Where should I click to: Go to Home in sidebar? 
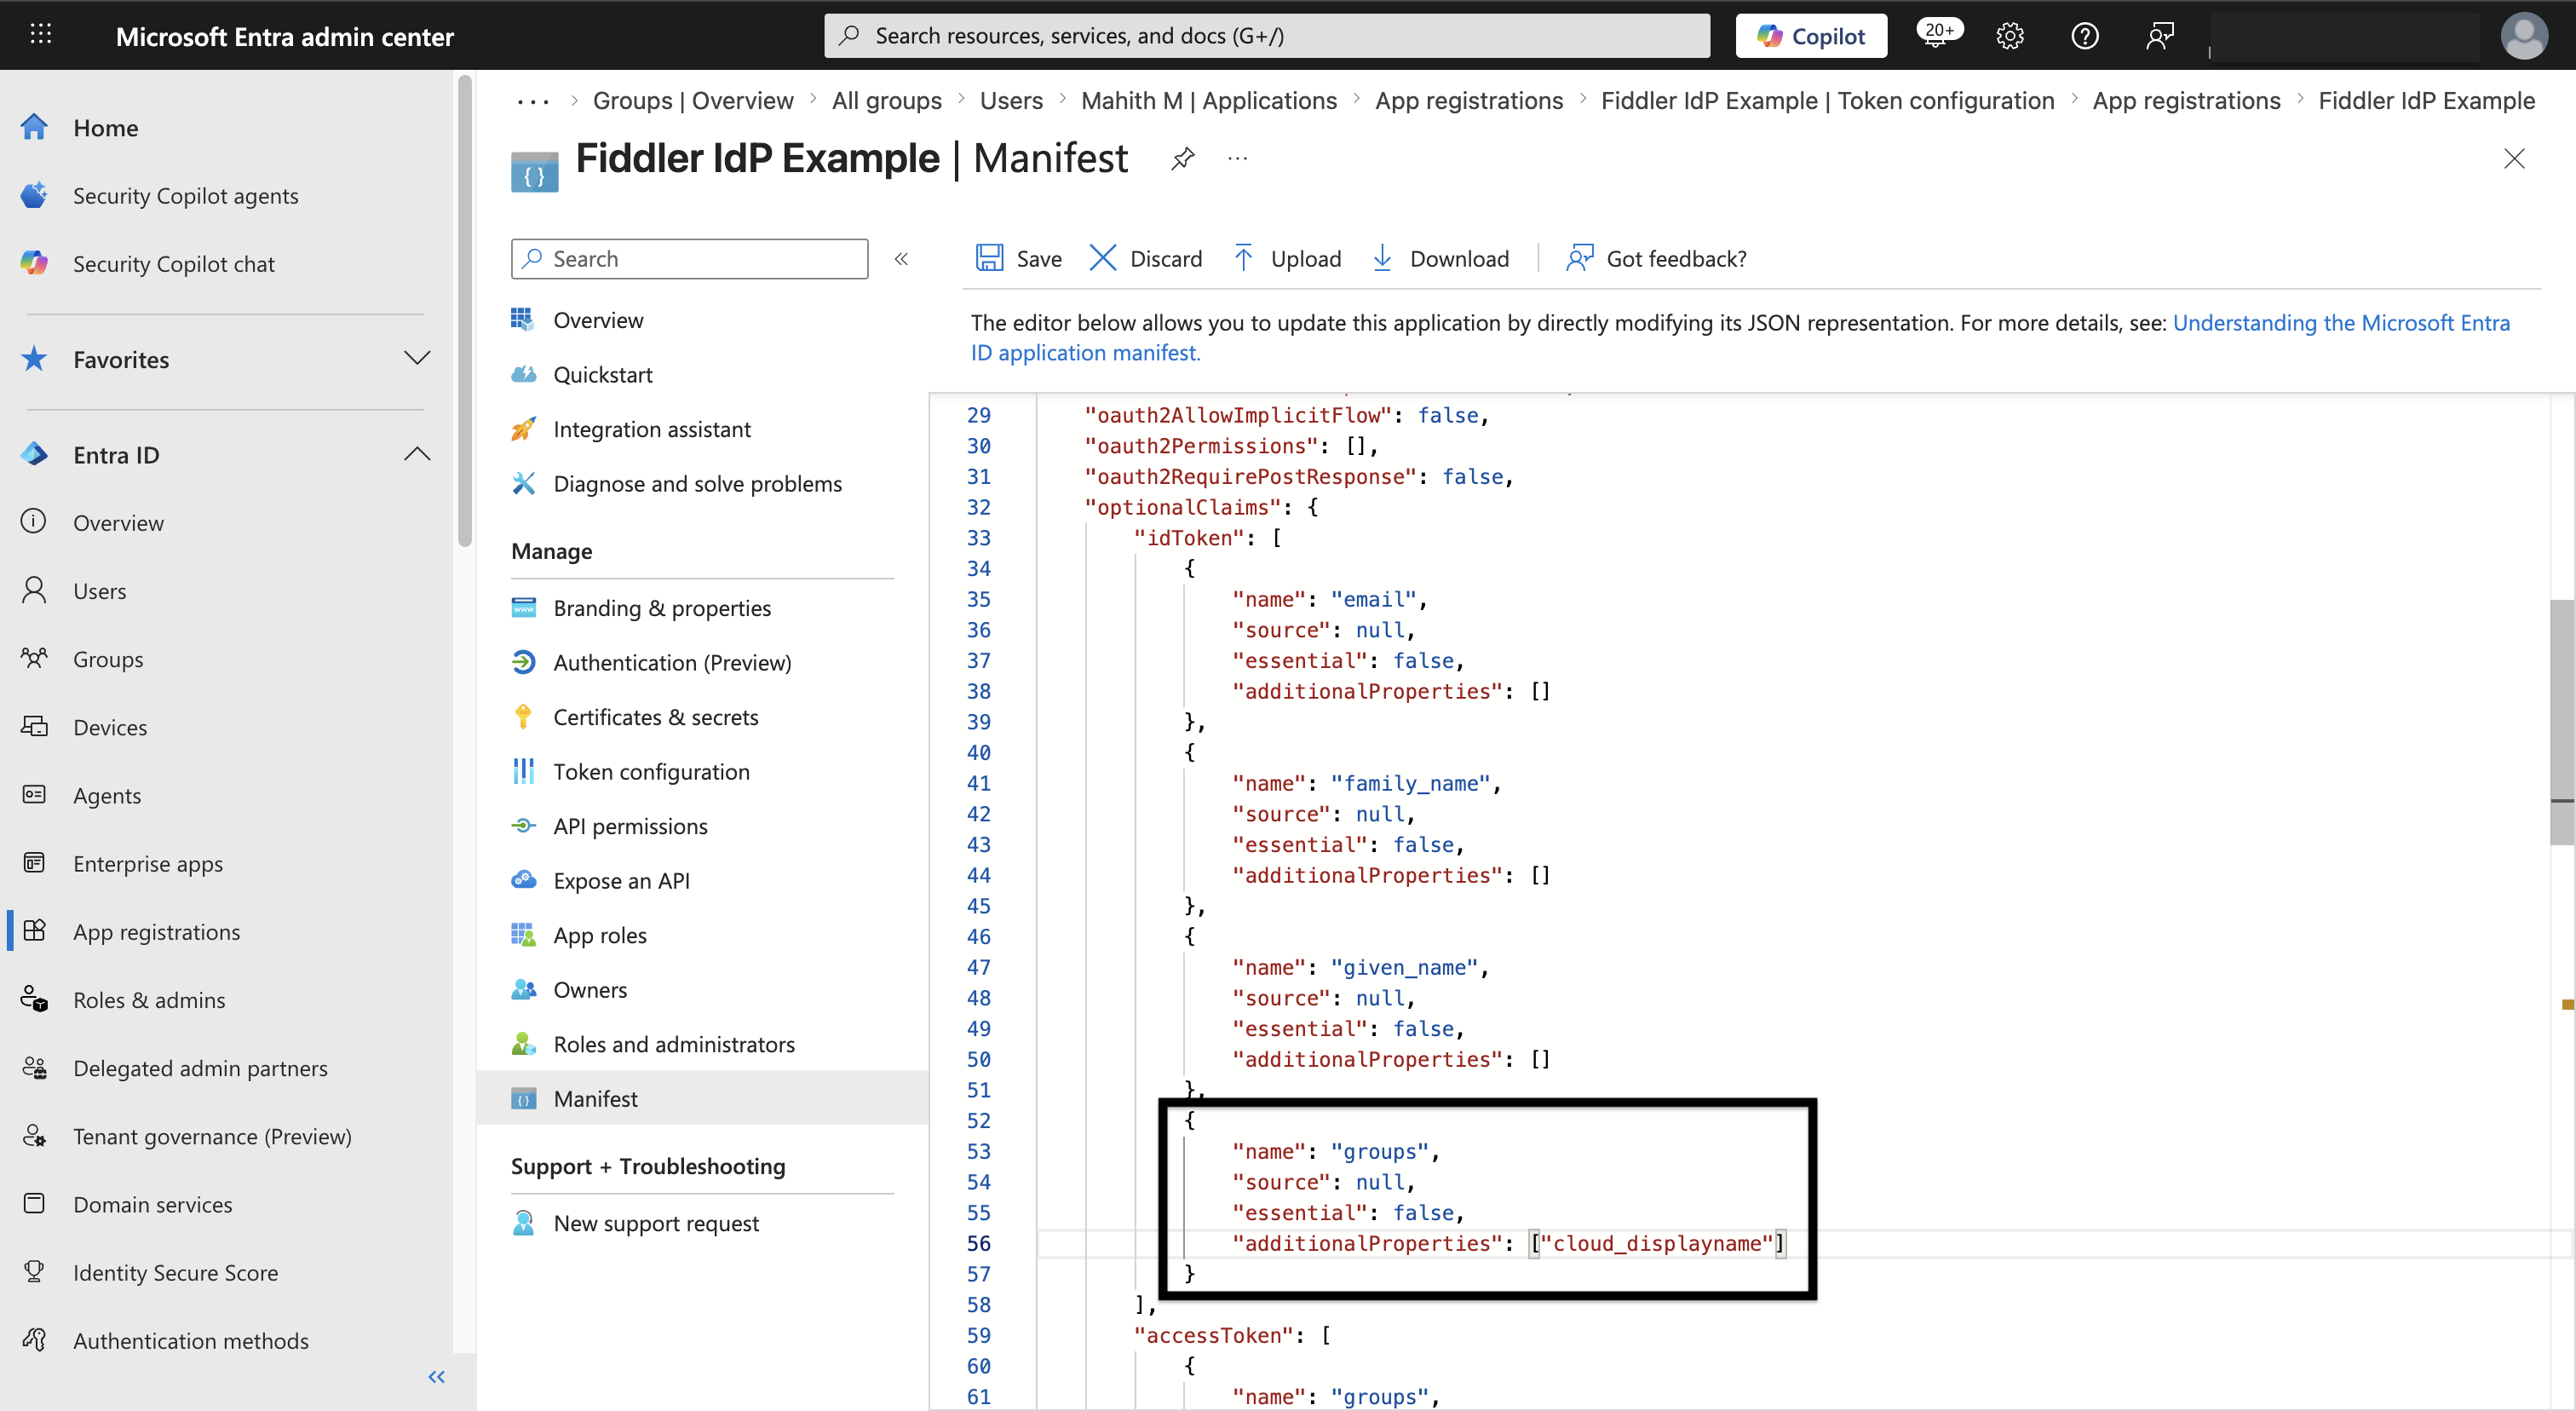(105, 128)
